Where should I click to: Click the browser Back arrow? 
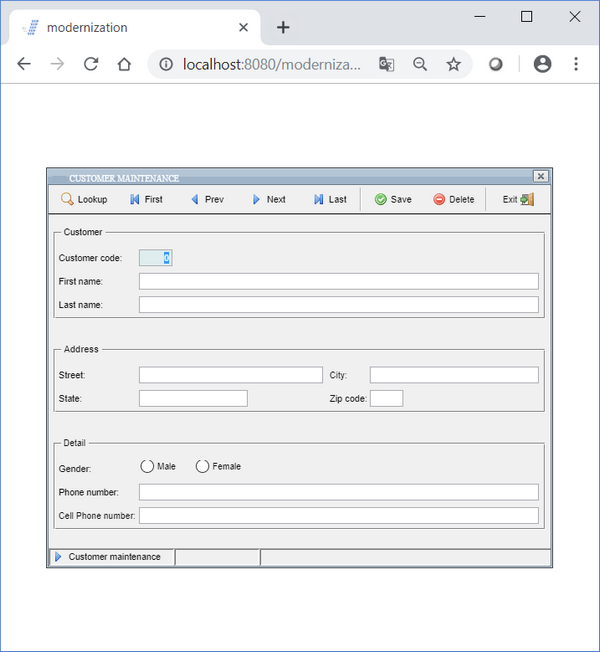(x=24, y=64)
